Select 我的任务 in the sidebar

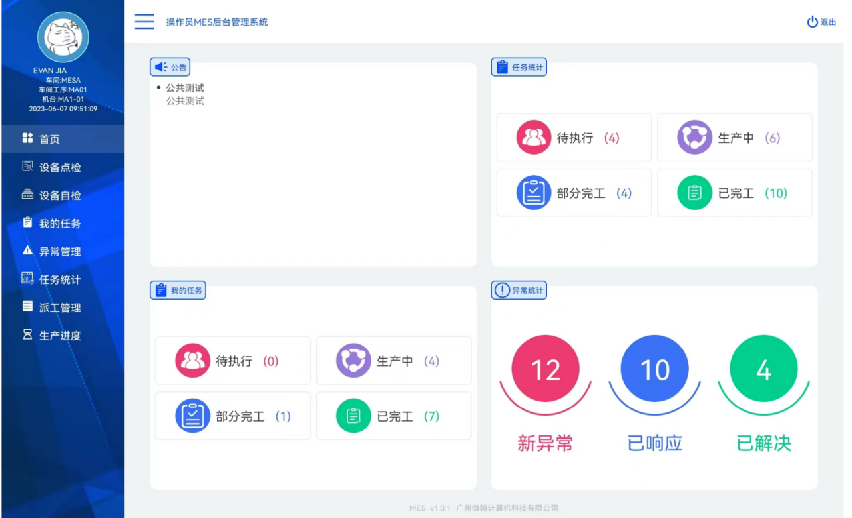[x=62, y=223]
